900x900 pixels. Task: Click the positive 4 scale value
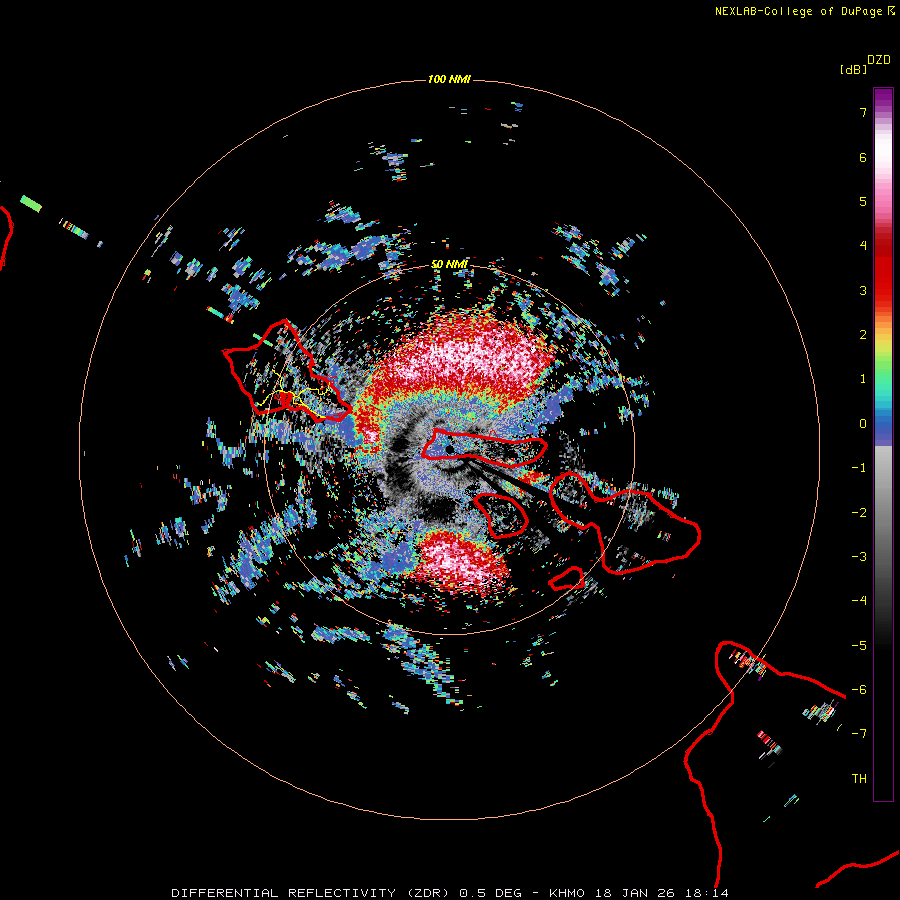pos(863,246)
